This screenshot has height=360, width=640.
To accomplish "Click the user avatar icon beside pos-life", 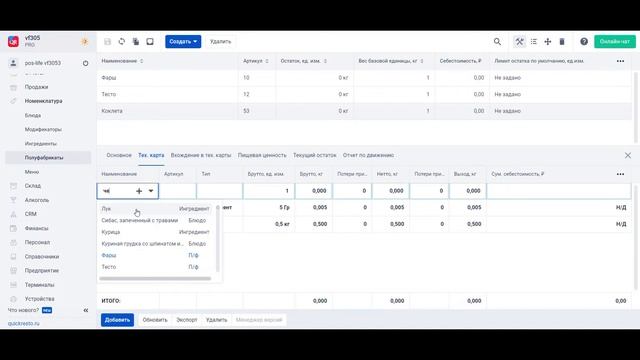I will tap(13, 63).
